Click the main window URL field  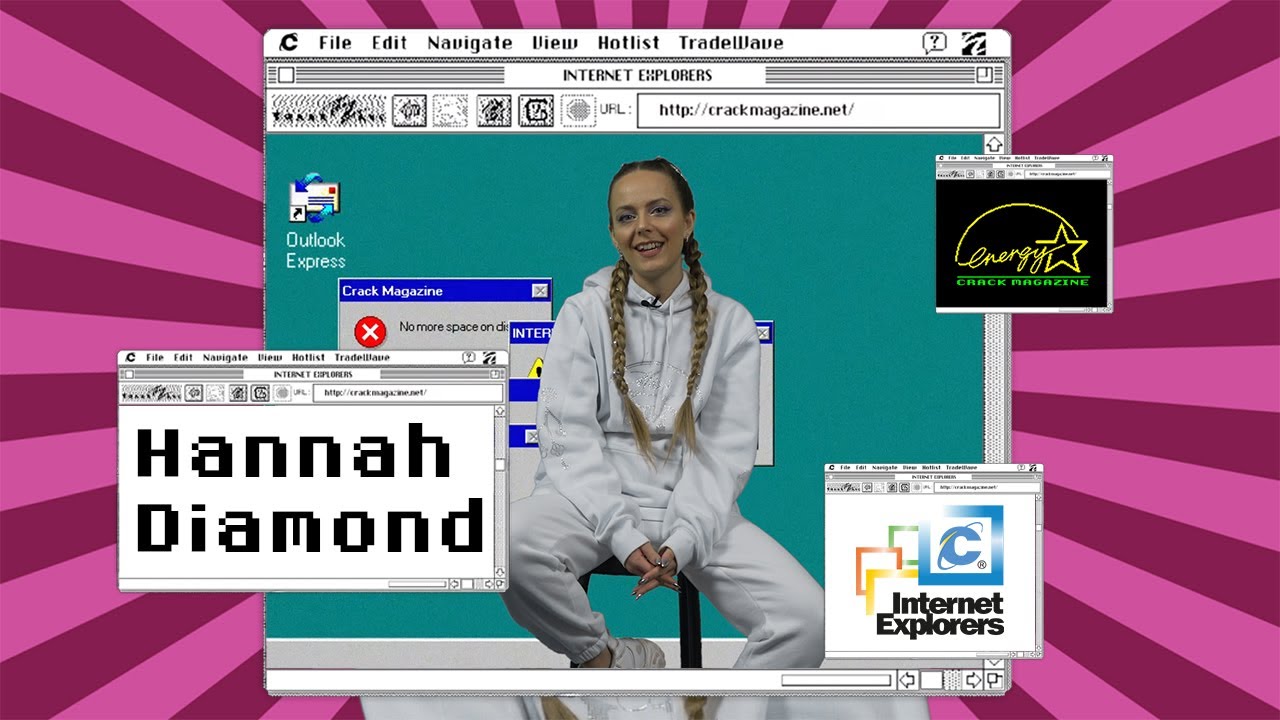pyautogui.click(x=818, y=110)
